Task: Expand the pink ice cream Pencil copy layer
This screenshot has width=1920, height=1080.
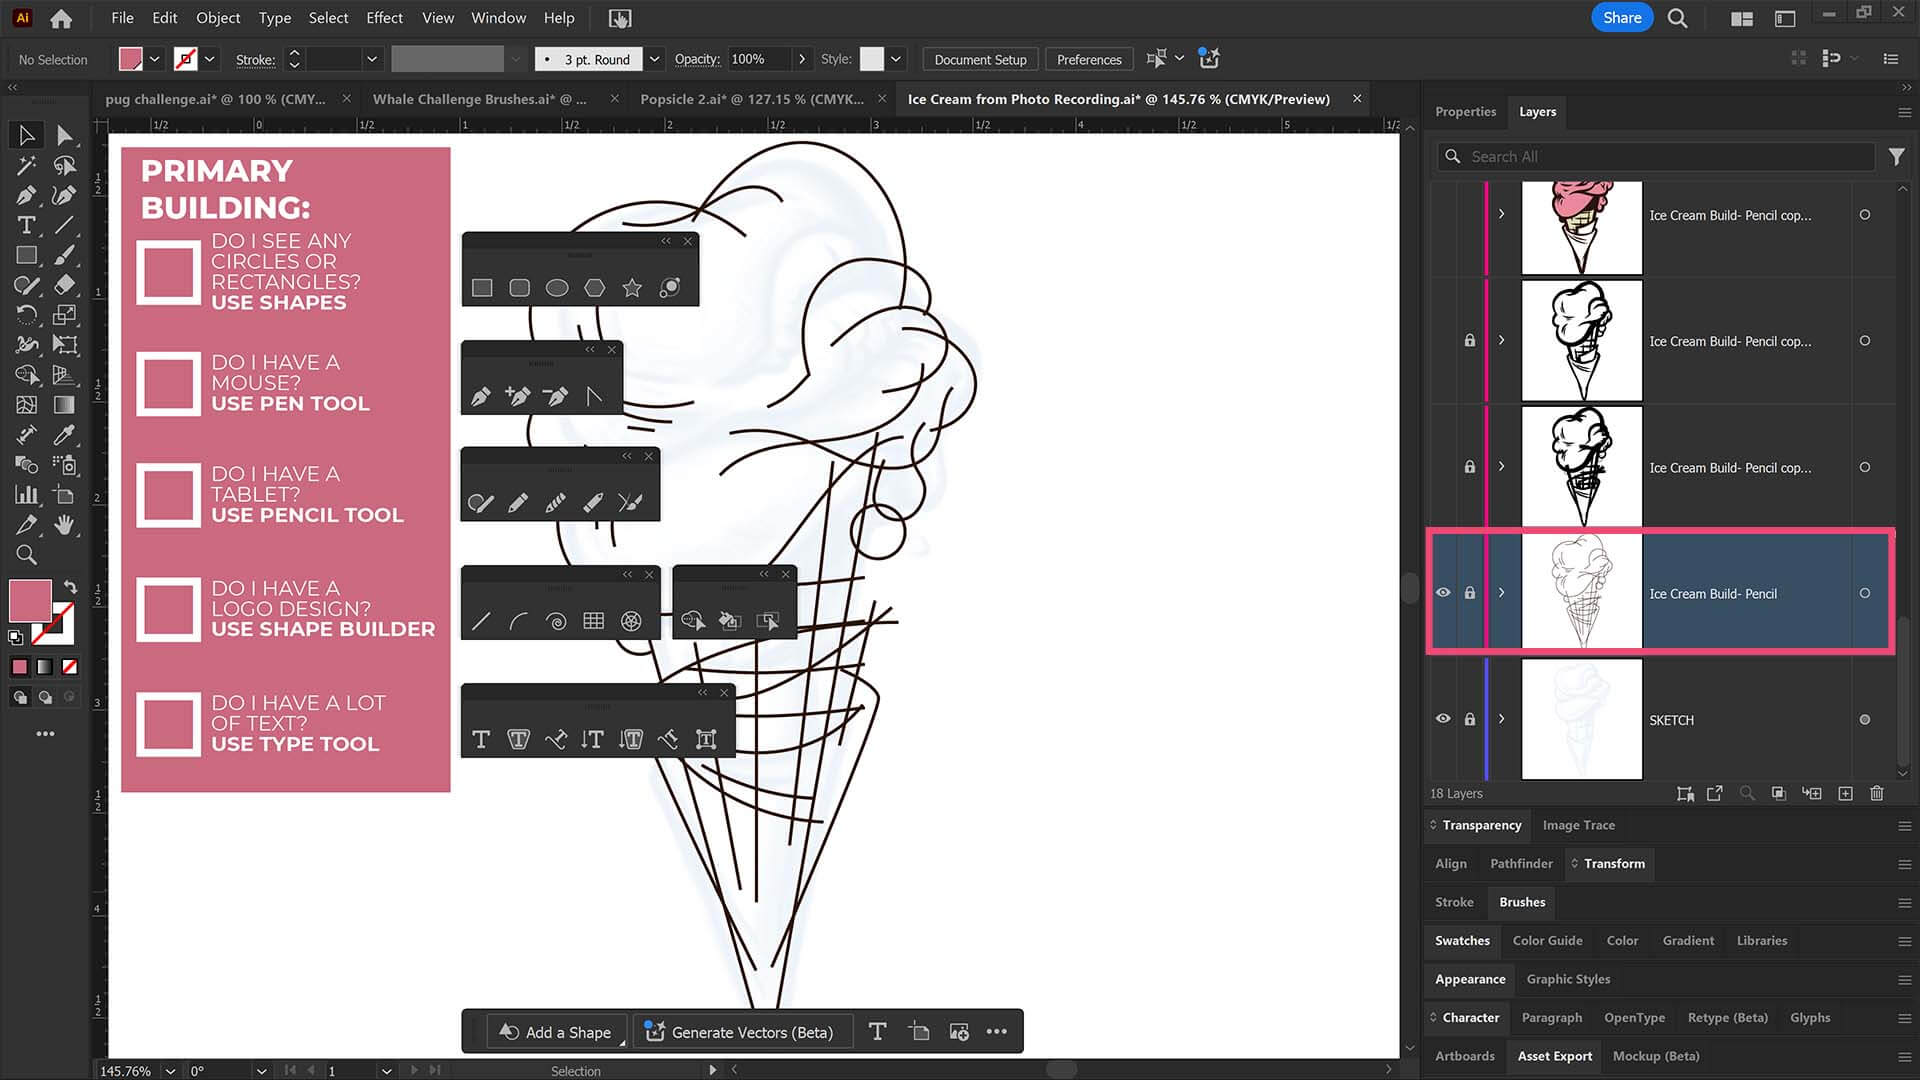Action: [x=1501, y=214]
